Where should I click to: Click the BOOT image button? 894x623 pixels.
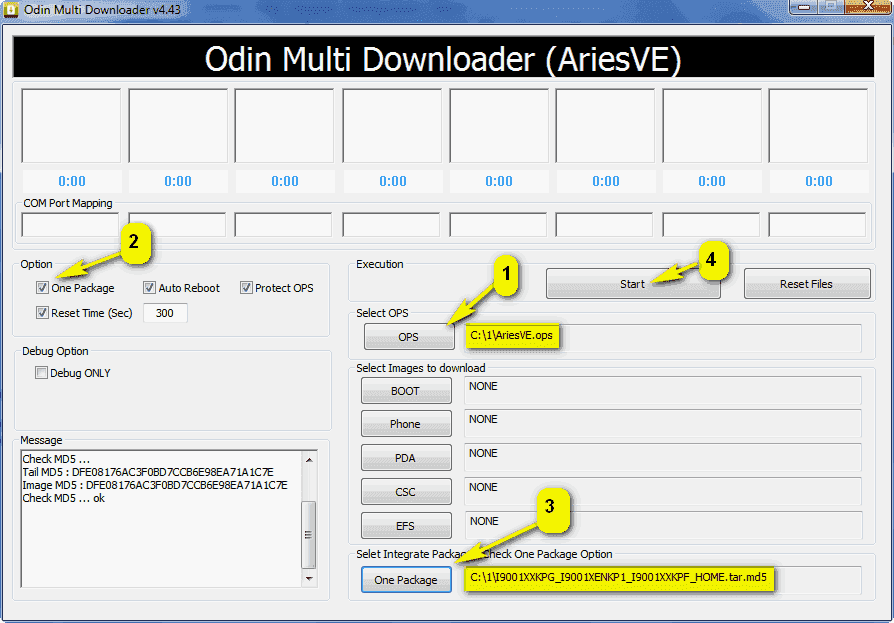click(x=406, y=391)
